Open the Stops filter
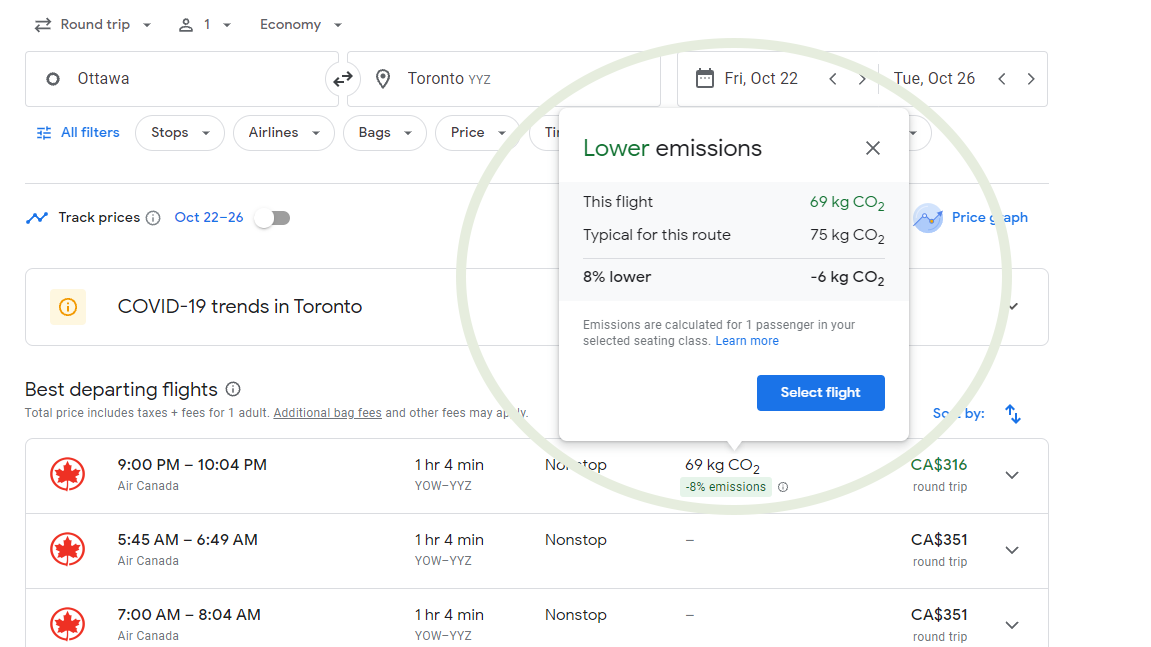 click(x=180, y=133)
